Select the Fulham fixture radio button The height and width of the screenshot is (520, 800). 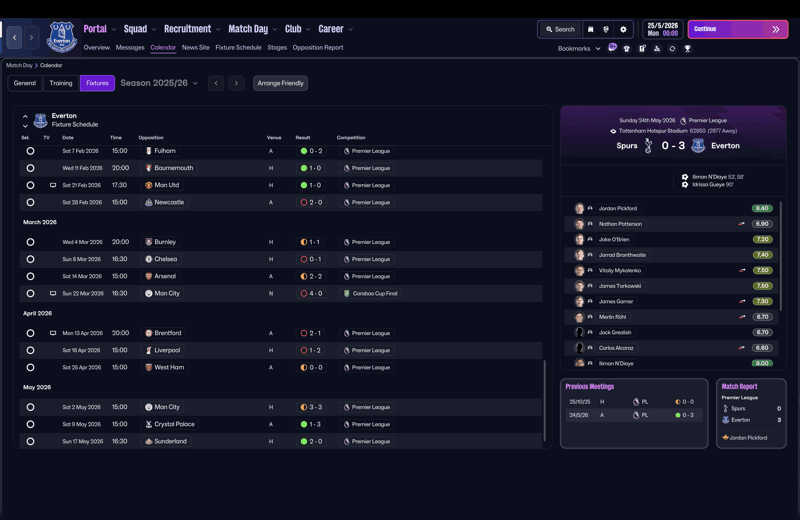(31, 151)
